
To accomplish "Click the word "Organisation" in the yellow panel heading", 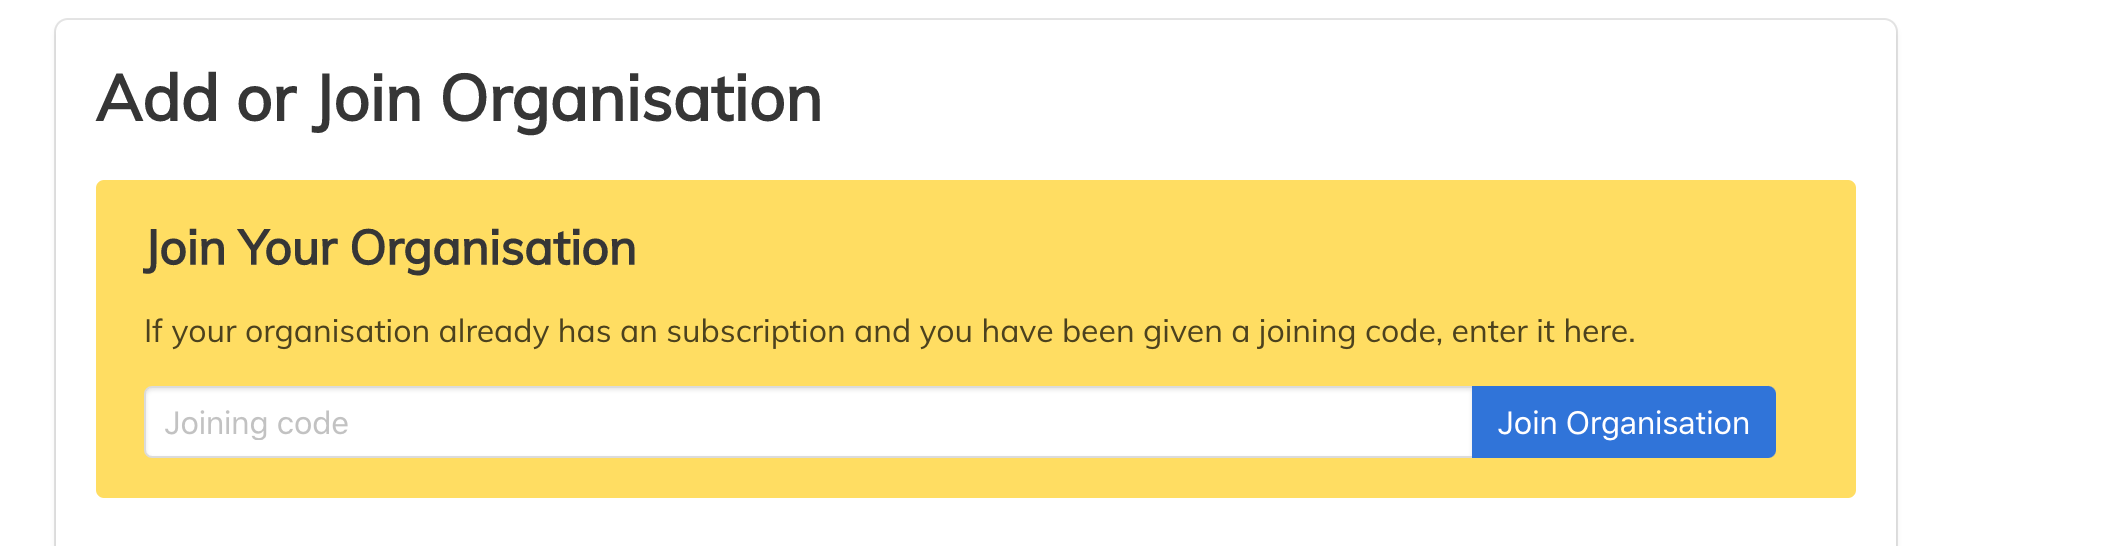I will coord(493,248).
